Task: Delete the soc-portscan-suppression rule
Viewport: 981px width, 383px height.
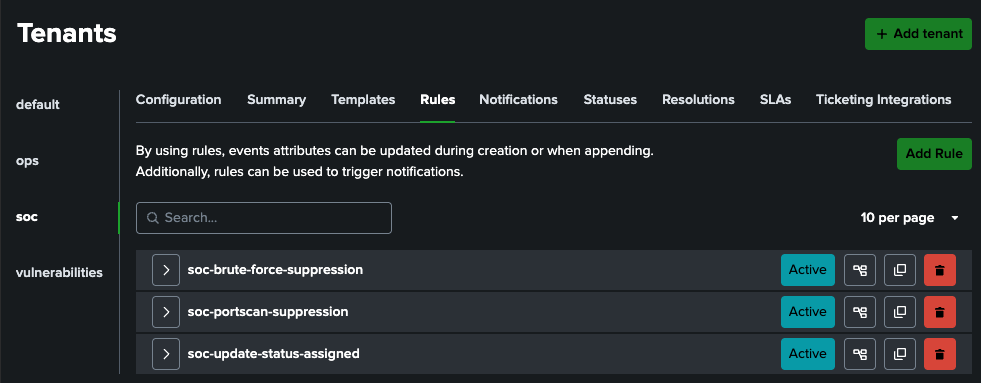Action: pos(940,312)
